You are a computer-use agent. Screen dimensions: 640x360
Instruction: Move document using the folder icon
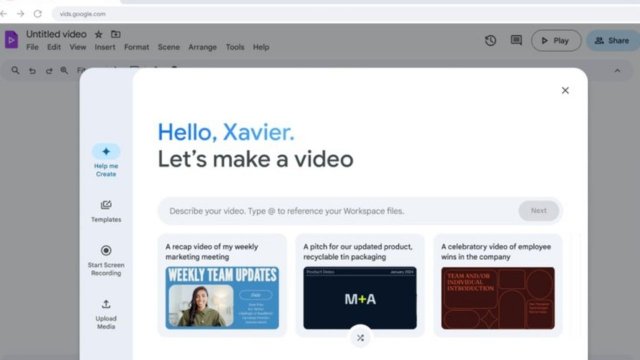click(116, 34)
